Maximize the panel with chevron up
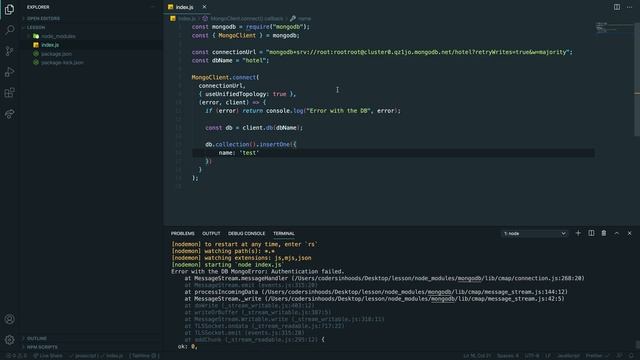The image size is (640, 360). pos(617,233)
